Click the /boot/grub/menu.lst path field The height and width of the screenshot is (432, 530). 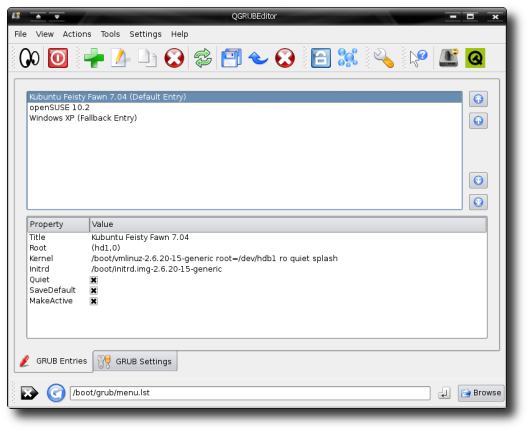tap(250, 393)
